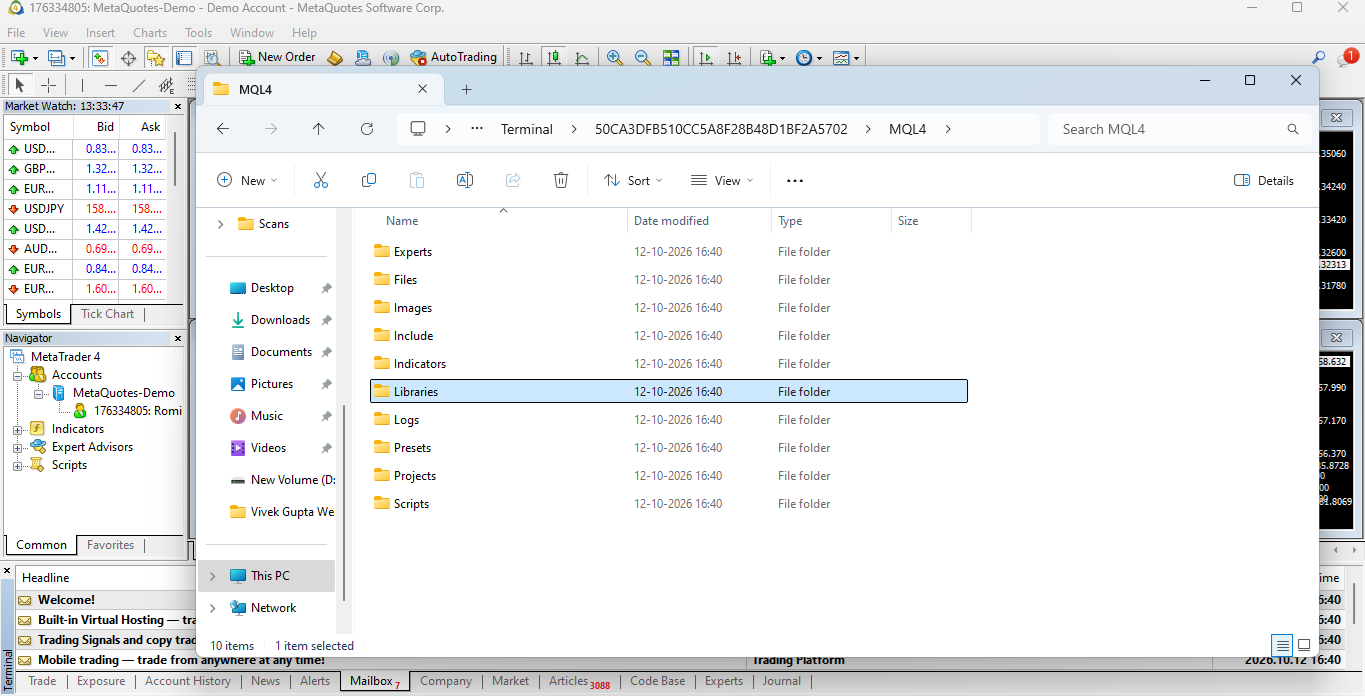Viewport: 1365px width, 696px height.
Task: Open the chat notification bubble icon
Action: [1348, 57]
